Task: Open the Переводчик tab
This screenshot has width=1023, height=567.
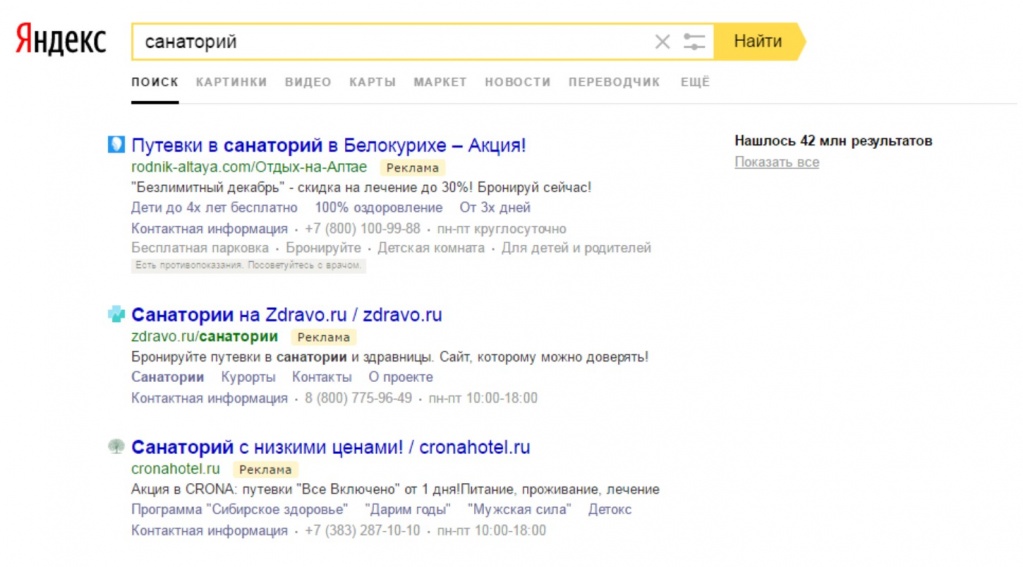Action: 614,82
